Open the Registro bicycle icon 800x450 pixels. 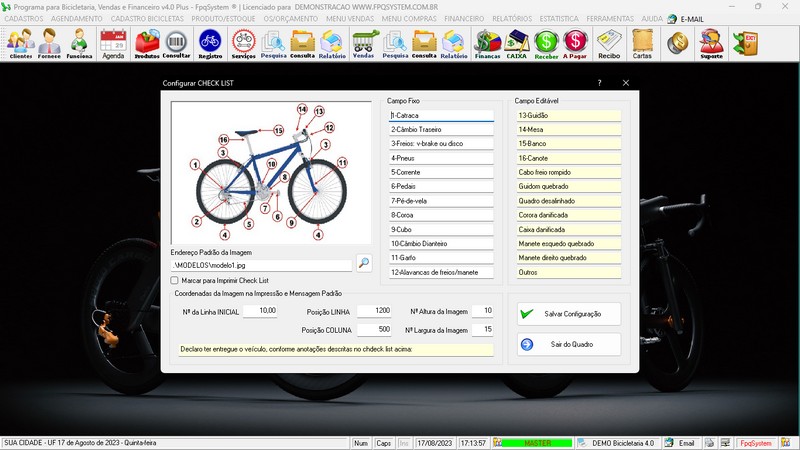click(210, 44)
